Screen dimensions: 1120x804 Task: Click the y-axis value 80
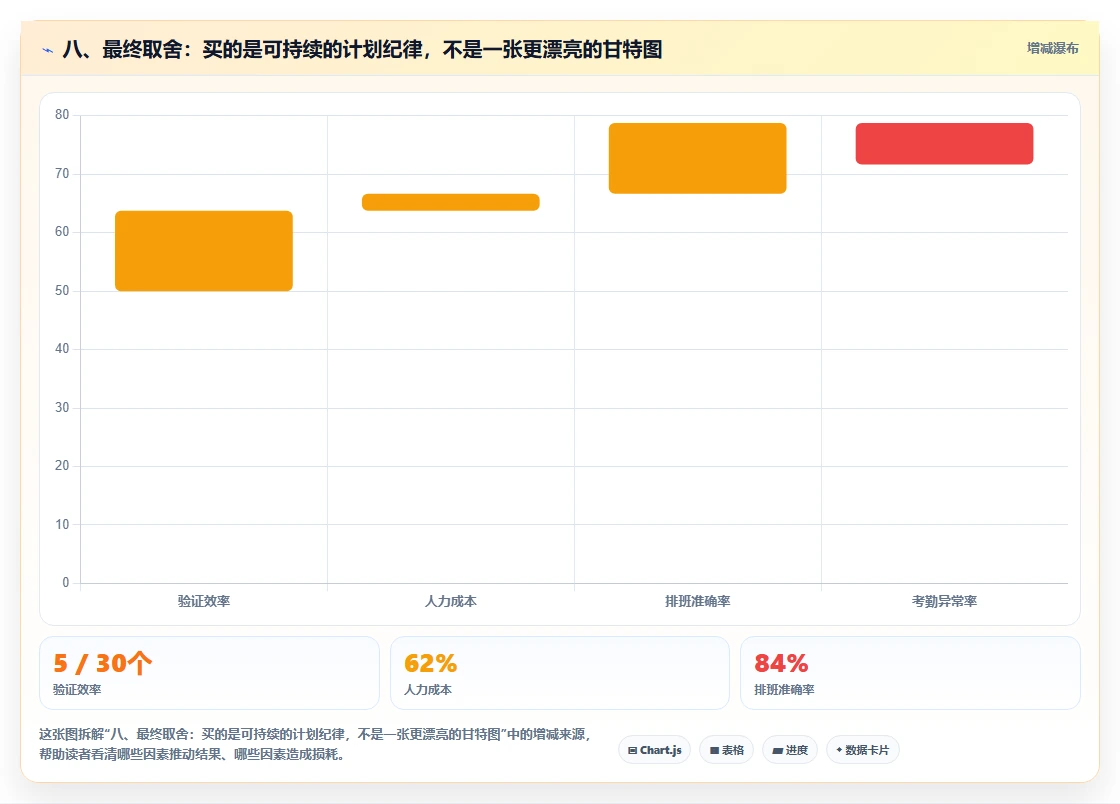point(62,115)
